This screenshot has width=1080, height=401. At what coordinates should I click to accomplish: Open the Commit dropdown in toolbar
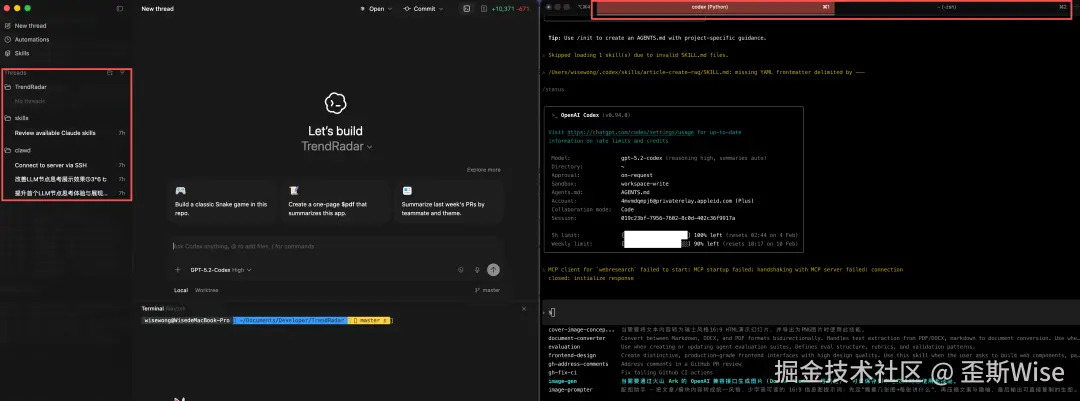pyautogui.click(x=423, y=9)
